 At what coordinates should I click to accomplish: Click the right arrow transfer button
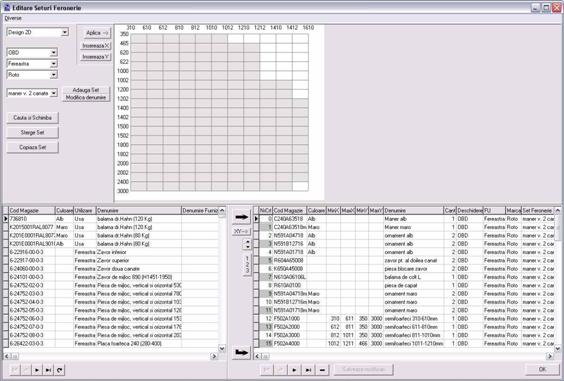(x=241, y=217)
